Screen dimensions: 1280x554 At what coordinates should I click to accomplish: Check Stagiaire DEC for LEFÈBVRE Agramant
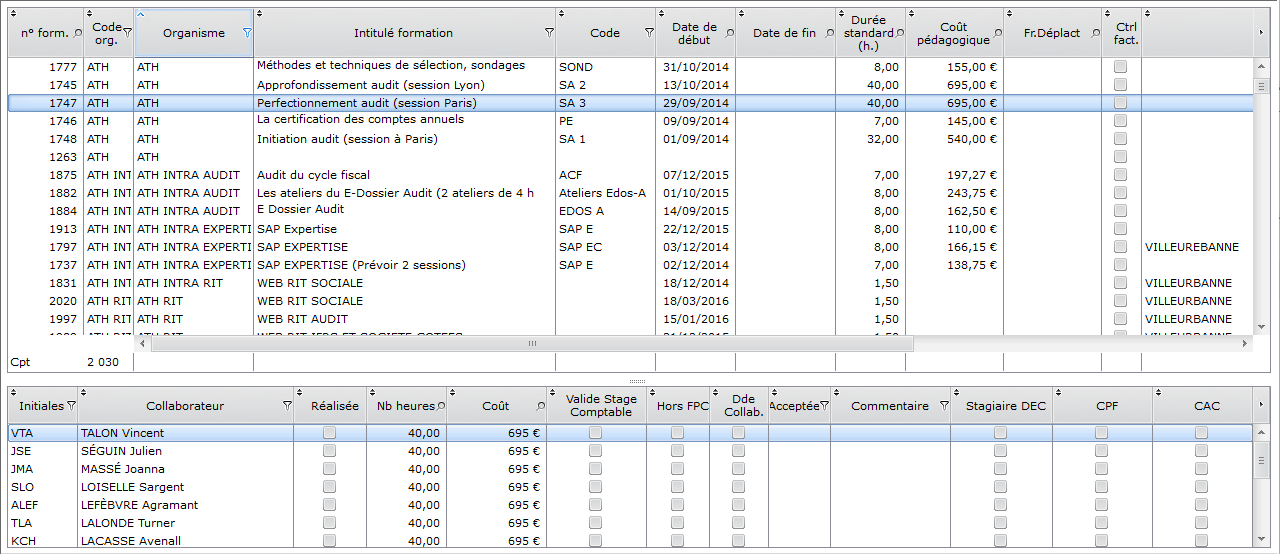point(999,505)
